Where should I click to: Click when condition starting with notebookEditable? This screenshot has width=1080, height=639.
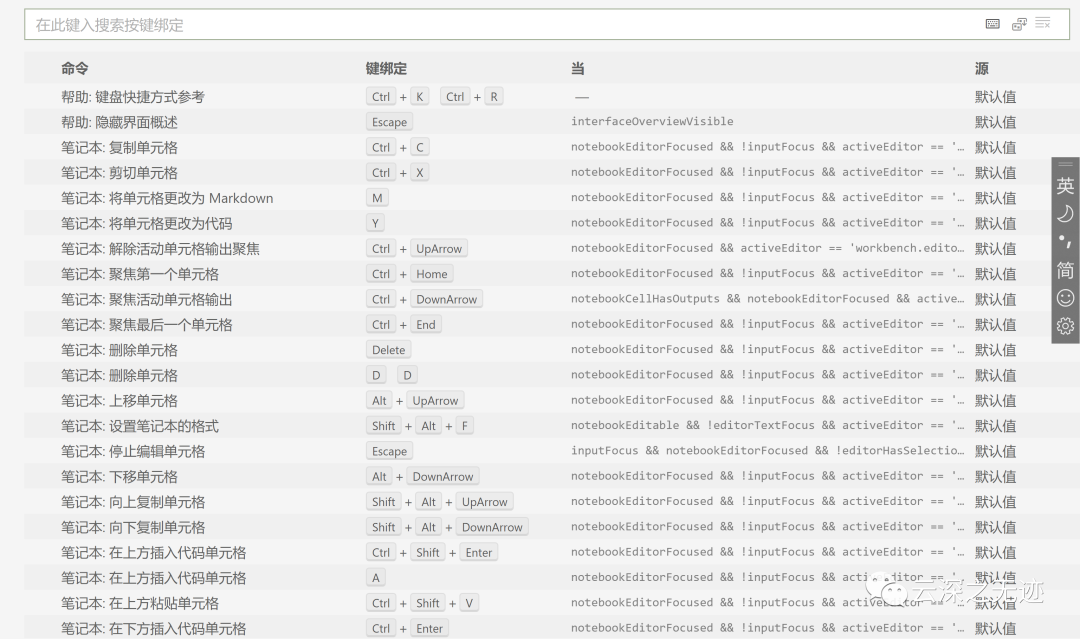coord(767,426)
